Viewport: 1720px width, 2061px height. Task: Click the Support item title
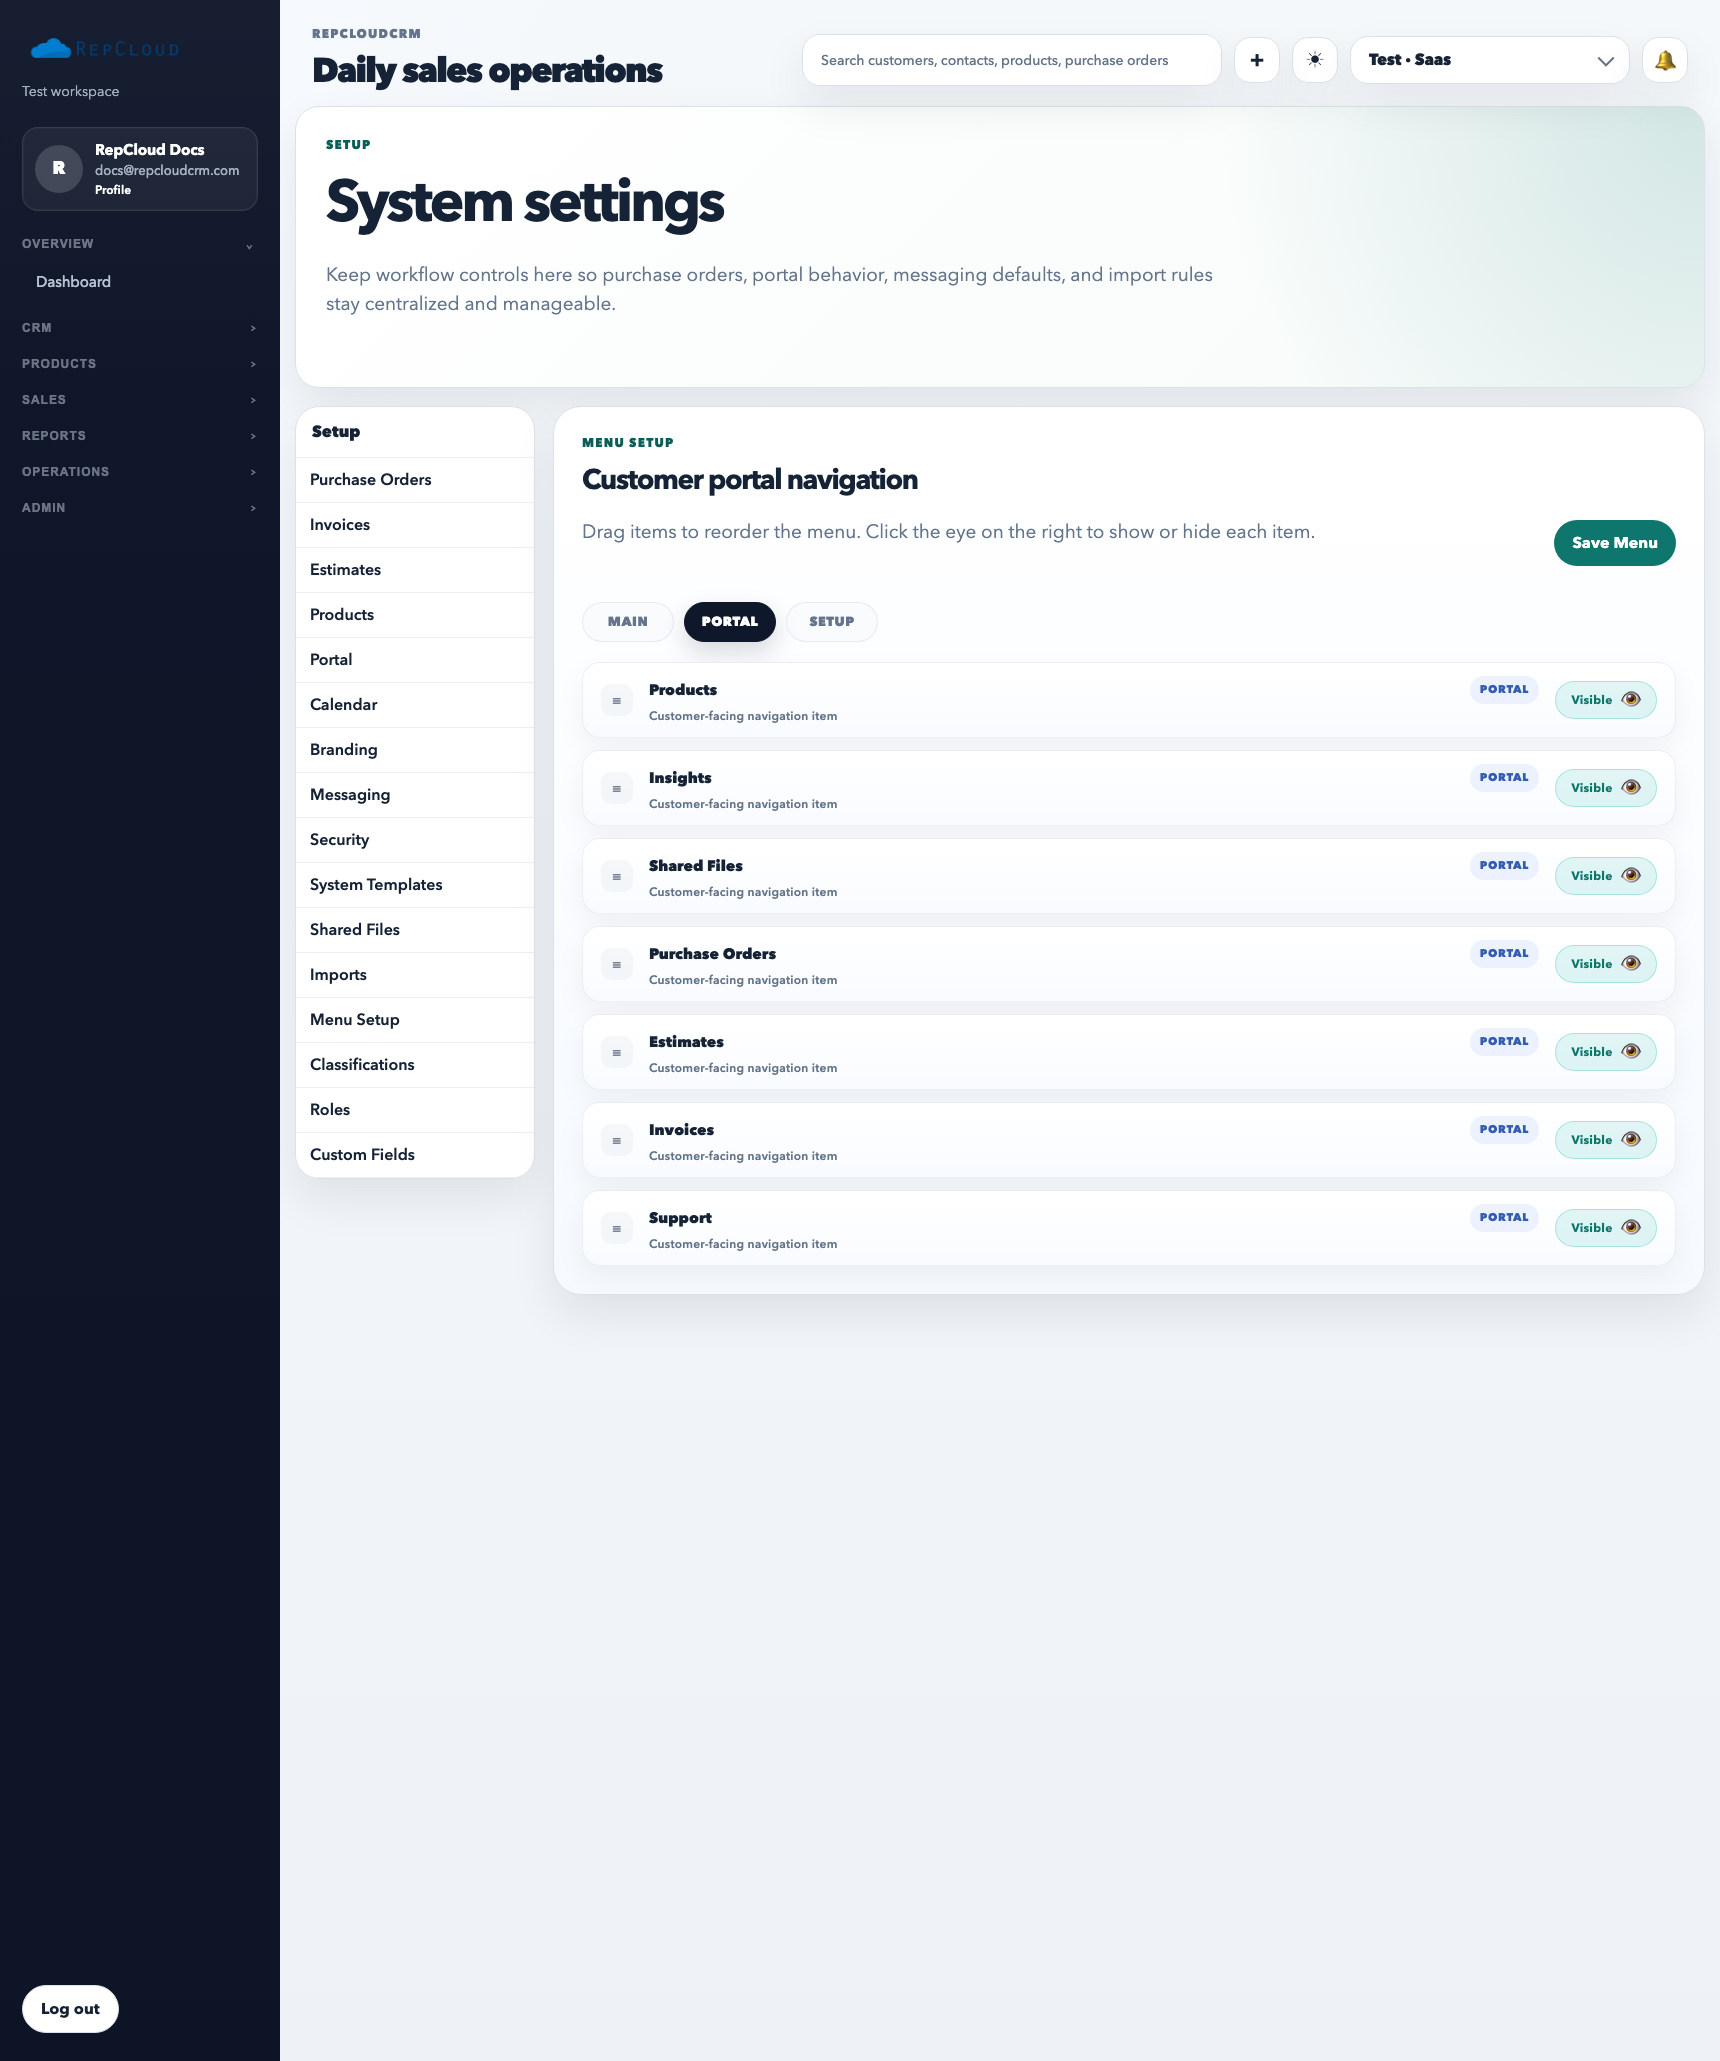pyautogui.click(x=680, y=1218)
